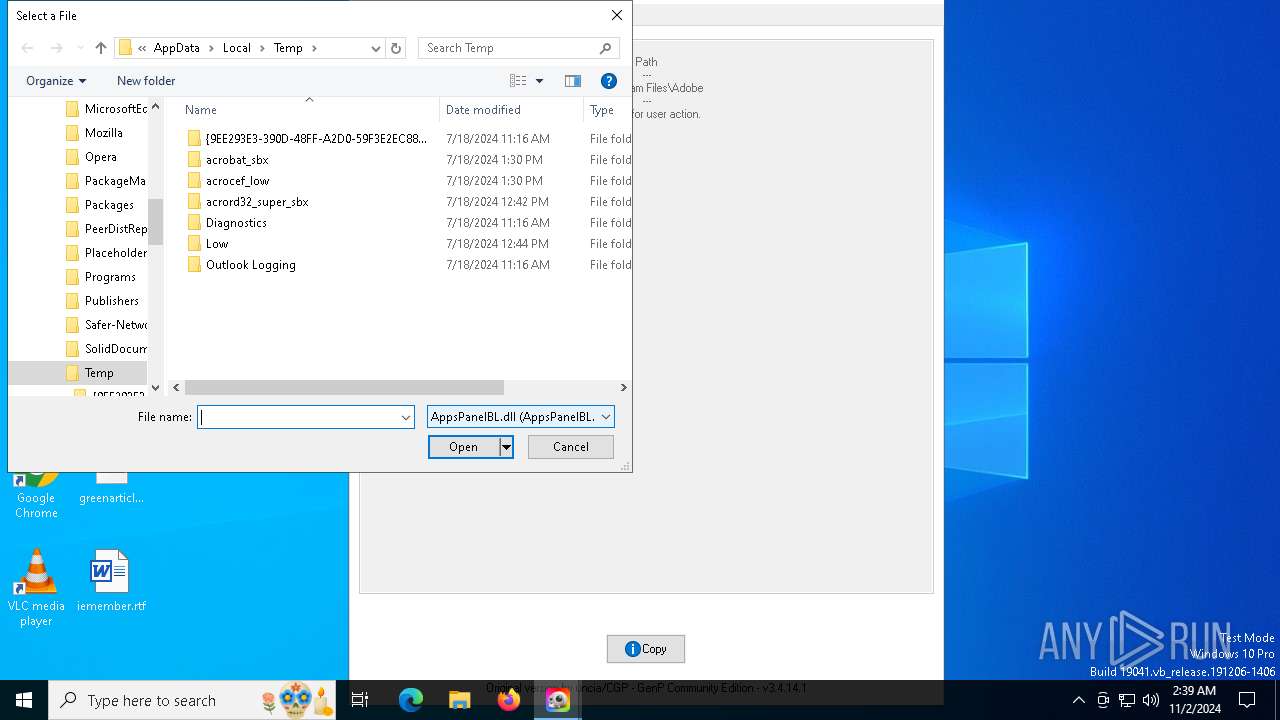Screen dimensions: 1280x720
Task: Open greenarticl desktop file
Action: [x=111, y=490]
